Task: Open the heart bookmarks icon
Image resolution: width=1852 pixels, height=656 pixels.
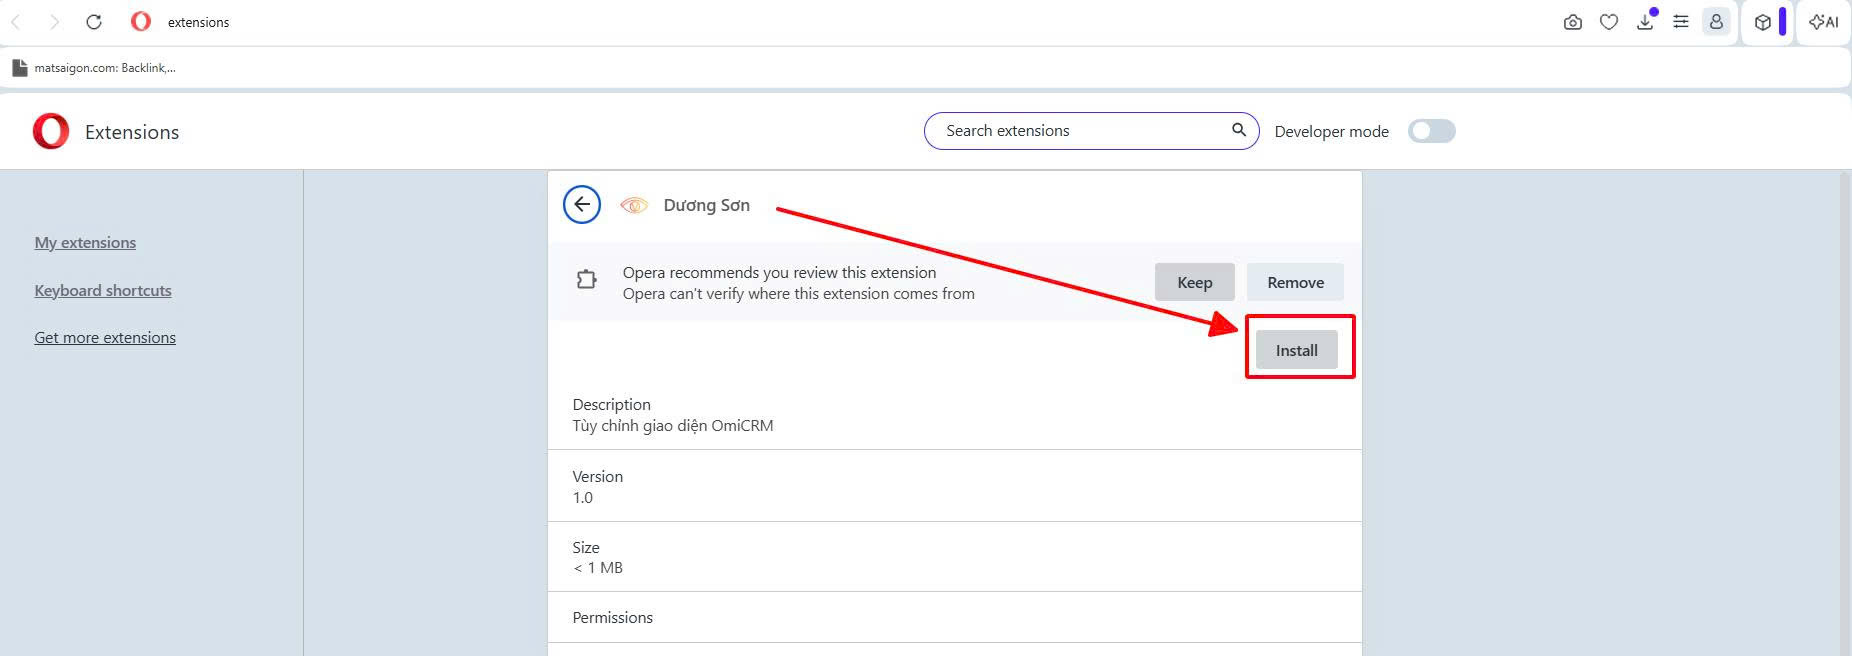Action: [x=1609, y=22]
